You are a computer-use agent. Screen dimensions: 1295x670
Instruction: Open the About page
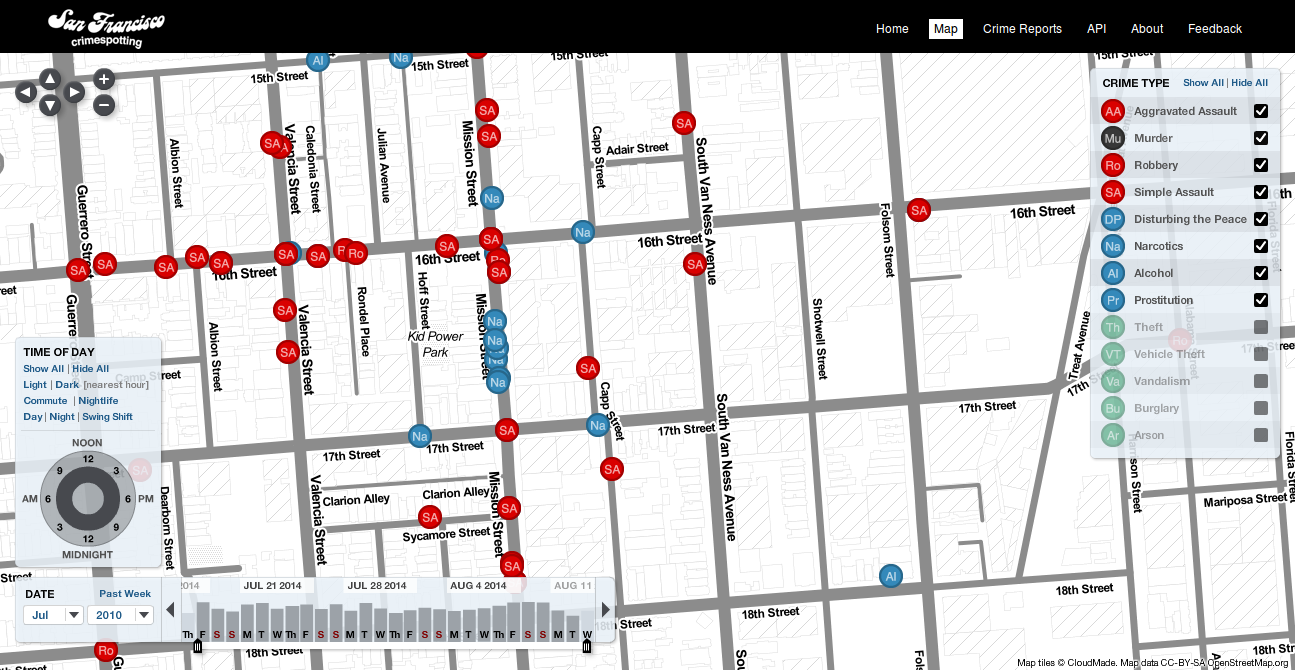coord(1147,29)
